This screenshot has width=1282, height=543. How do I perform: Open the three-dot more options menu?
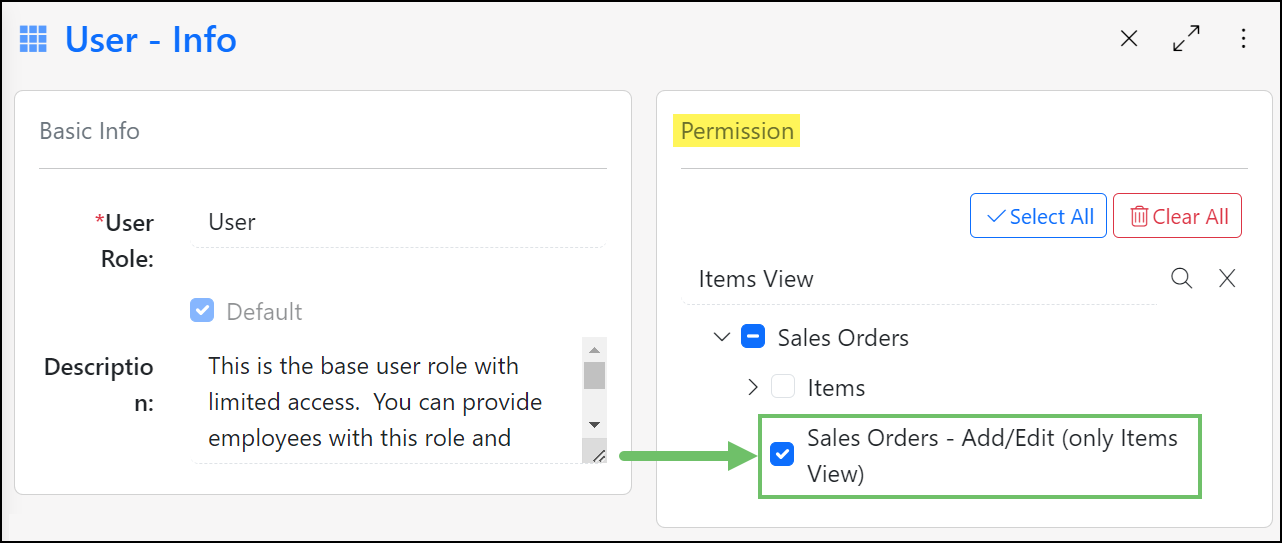click(1243, 39)
